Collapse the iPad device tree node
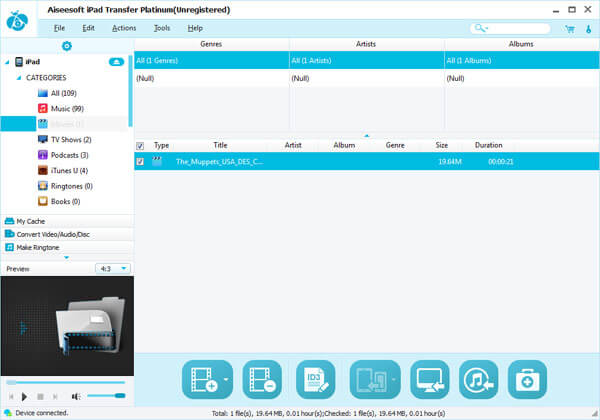 (7, 62)
